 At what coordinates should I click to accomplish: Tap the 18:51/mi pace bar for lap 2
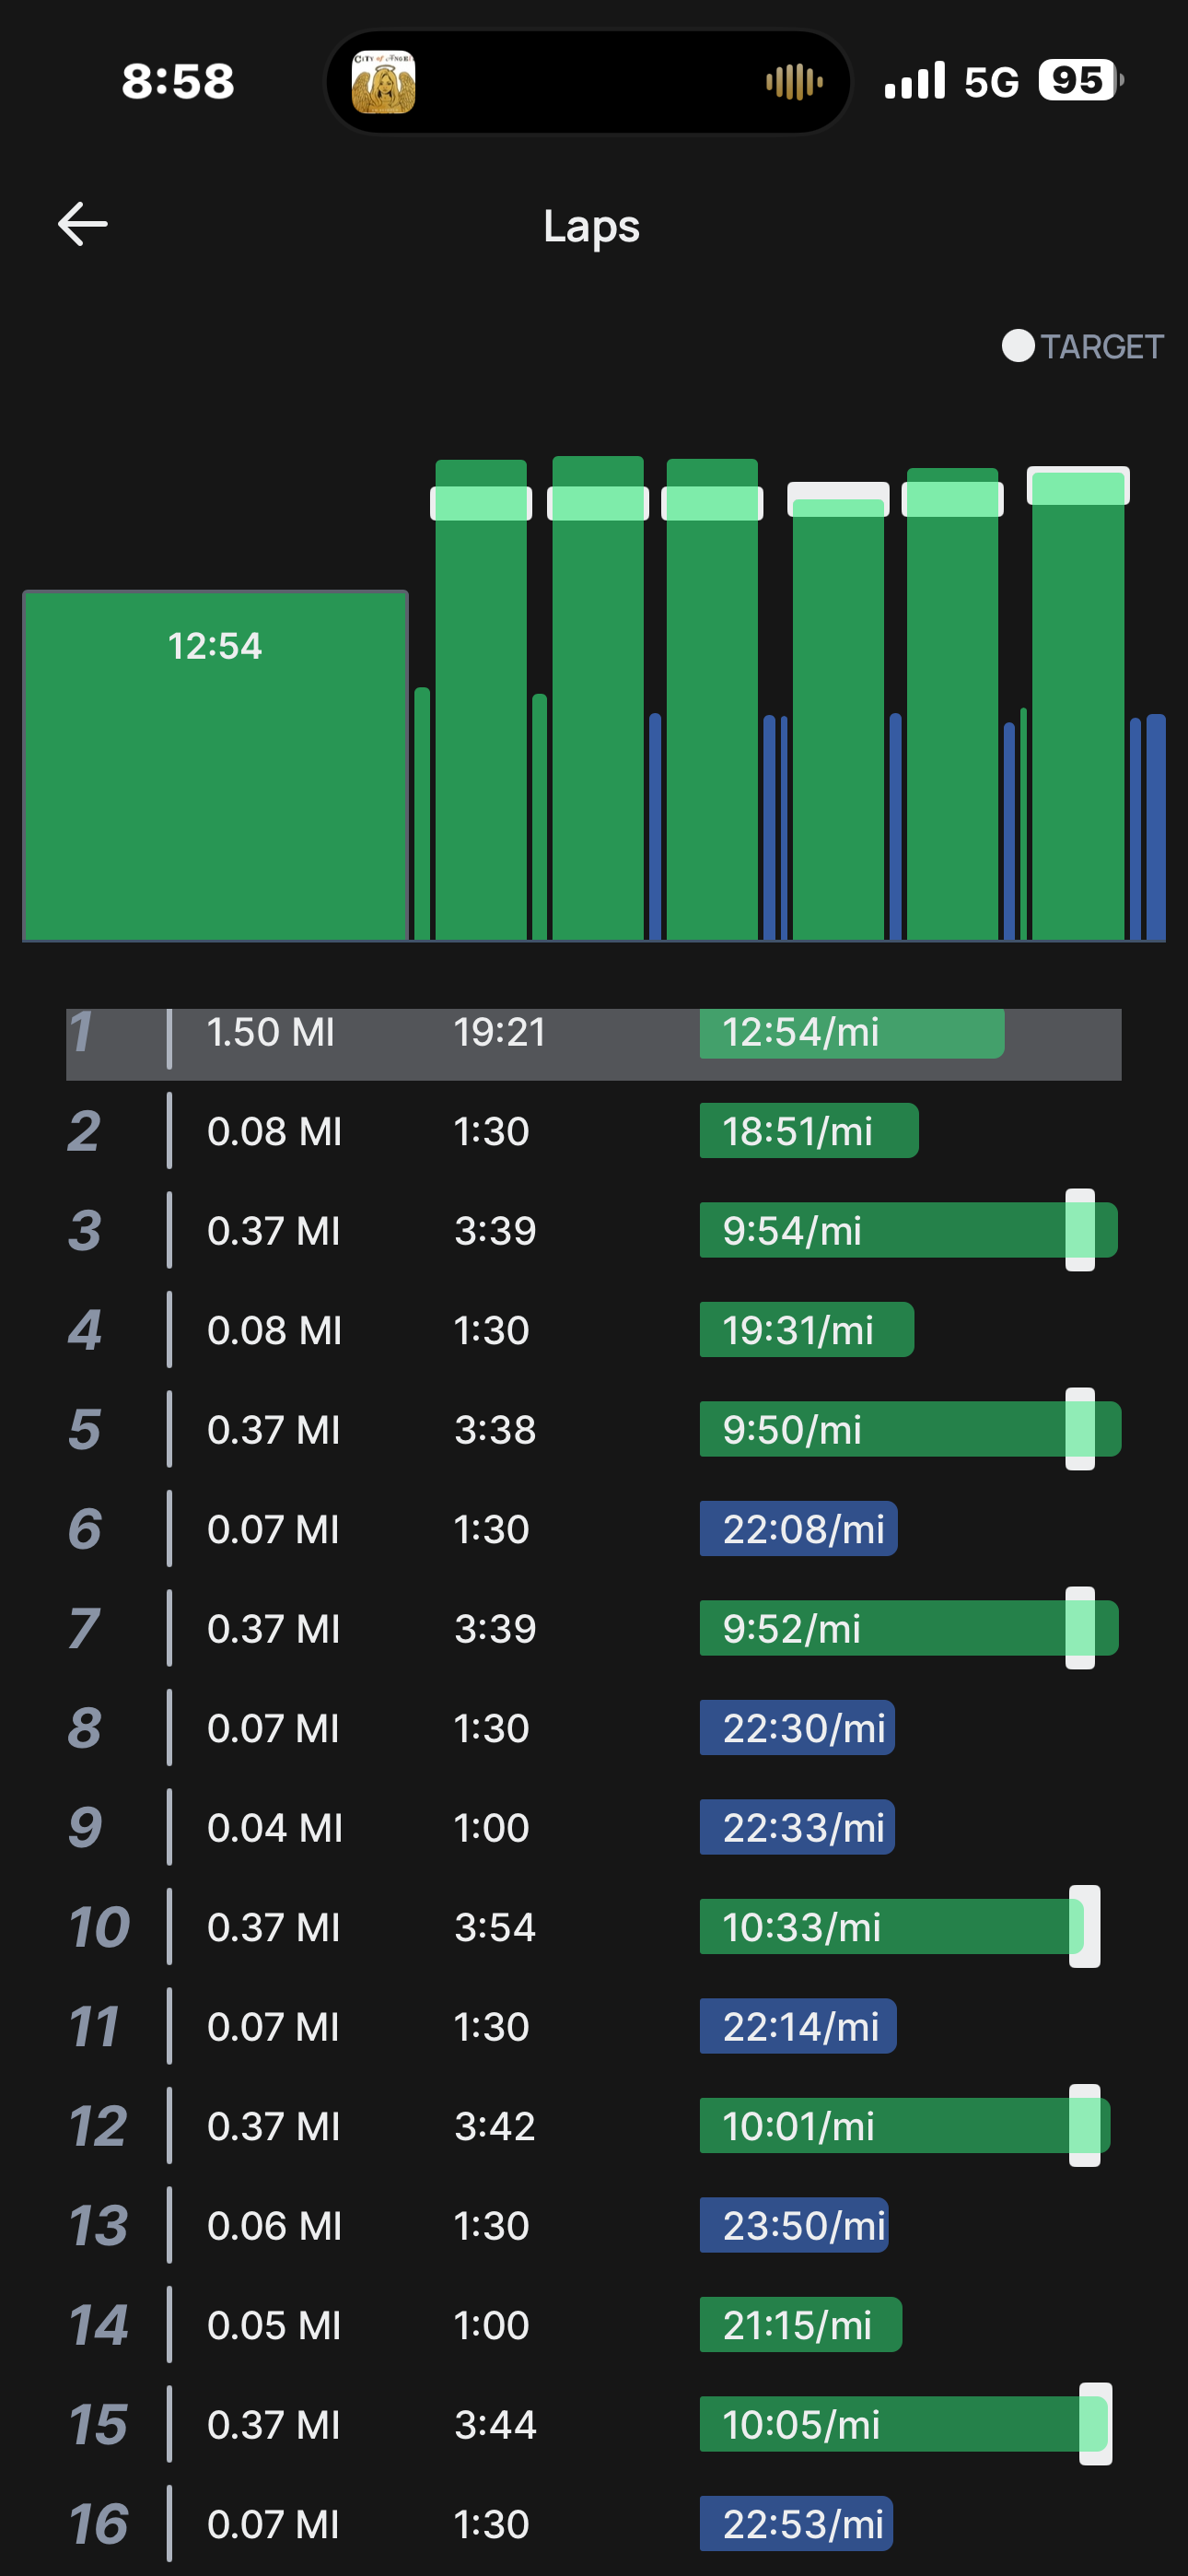pos(808,1131)
